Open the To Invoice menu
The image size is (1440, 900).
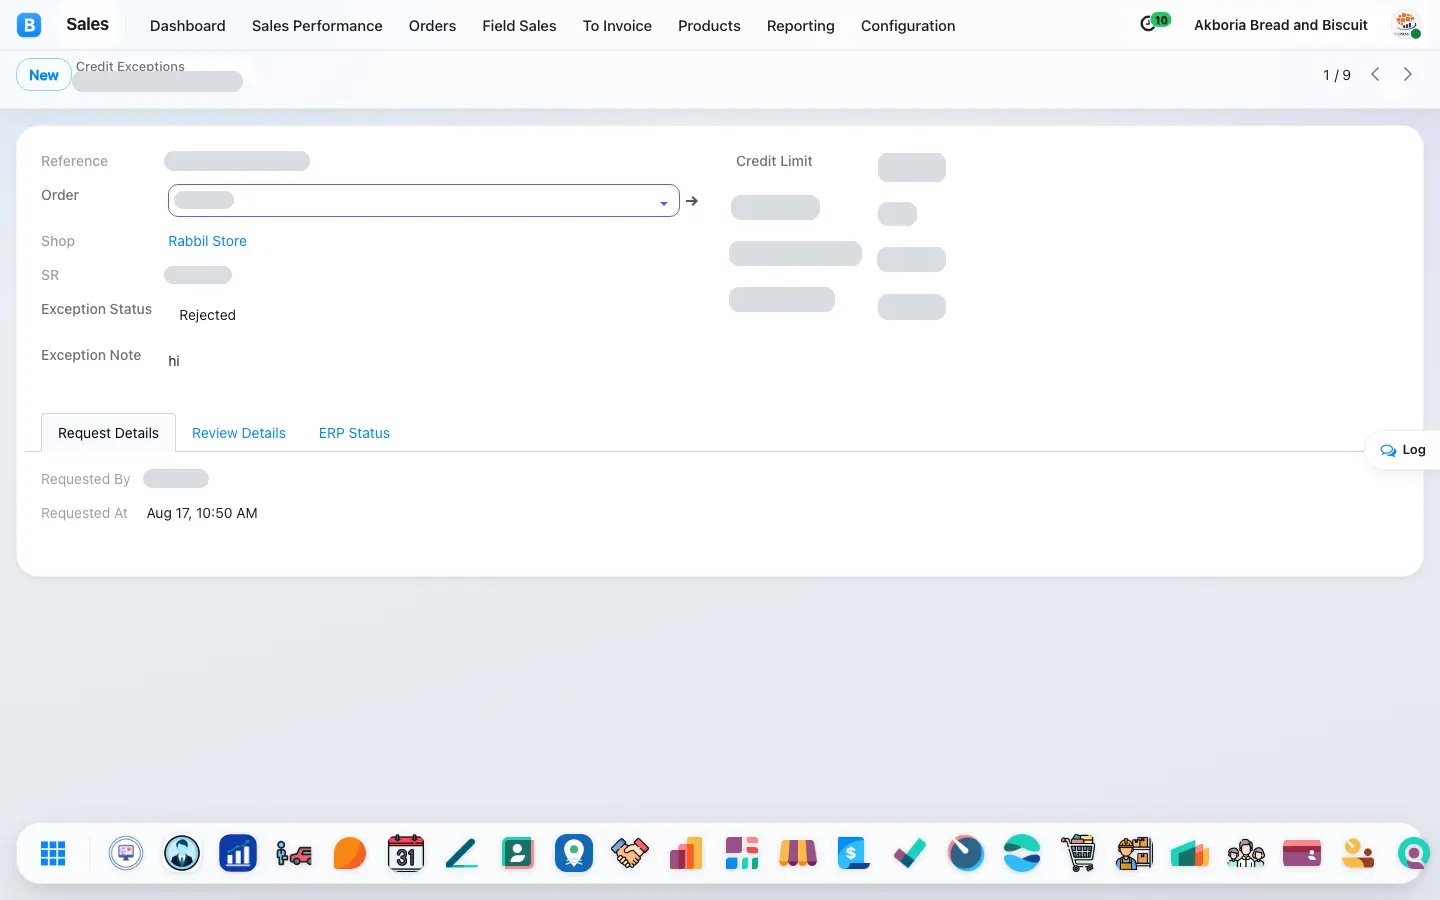pos(617,26)
